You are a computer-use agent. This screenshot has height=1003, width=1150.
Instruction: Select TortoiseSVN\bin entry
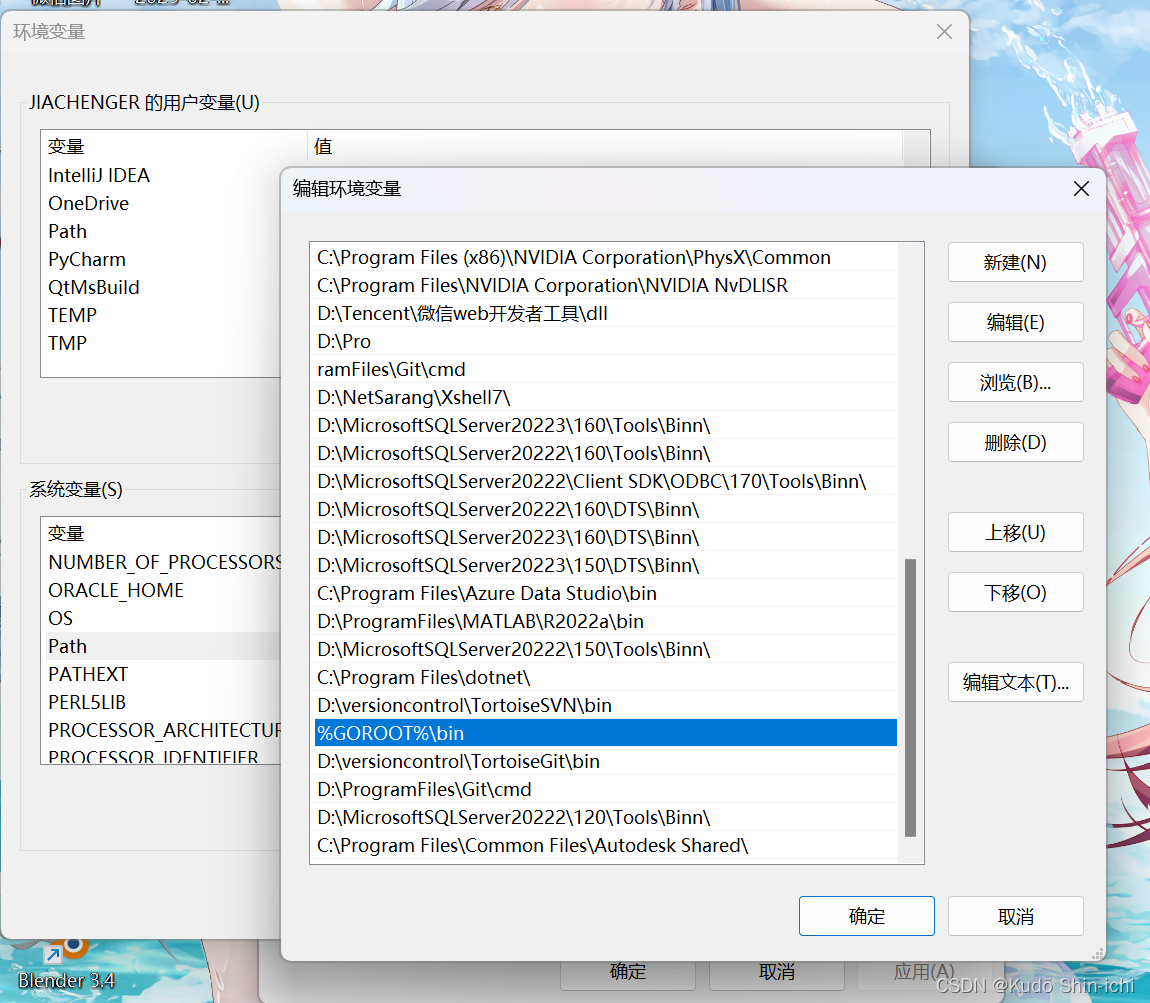(x=606, y=705)
